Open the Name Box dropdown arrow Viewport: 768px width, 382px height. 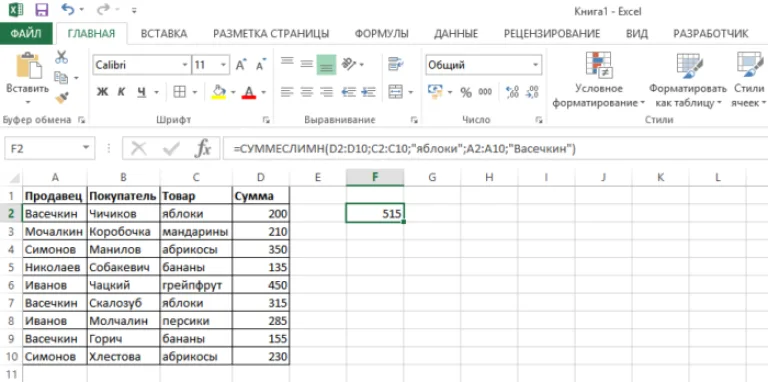86,147
